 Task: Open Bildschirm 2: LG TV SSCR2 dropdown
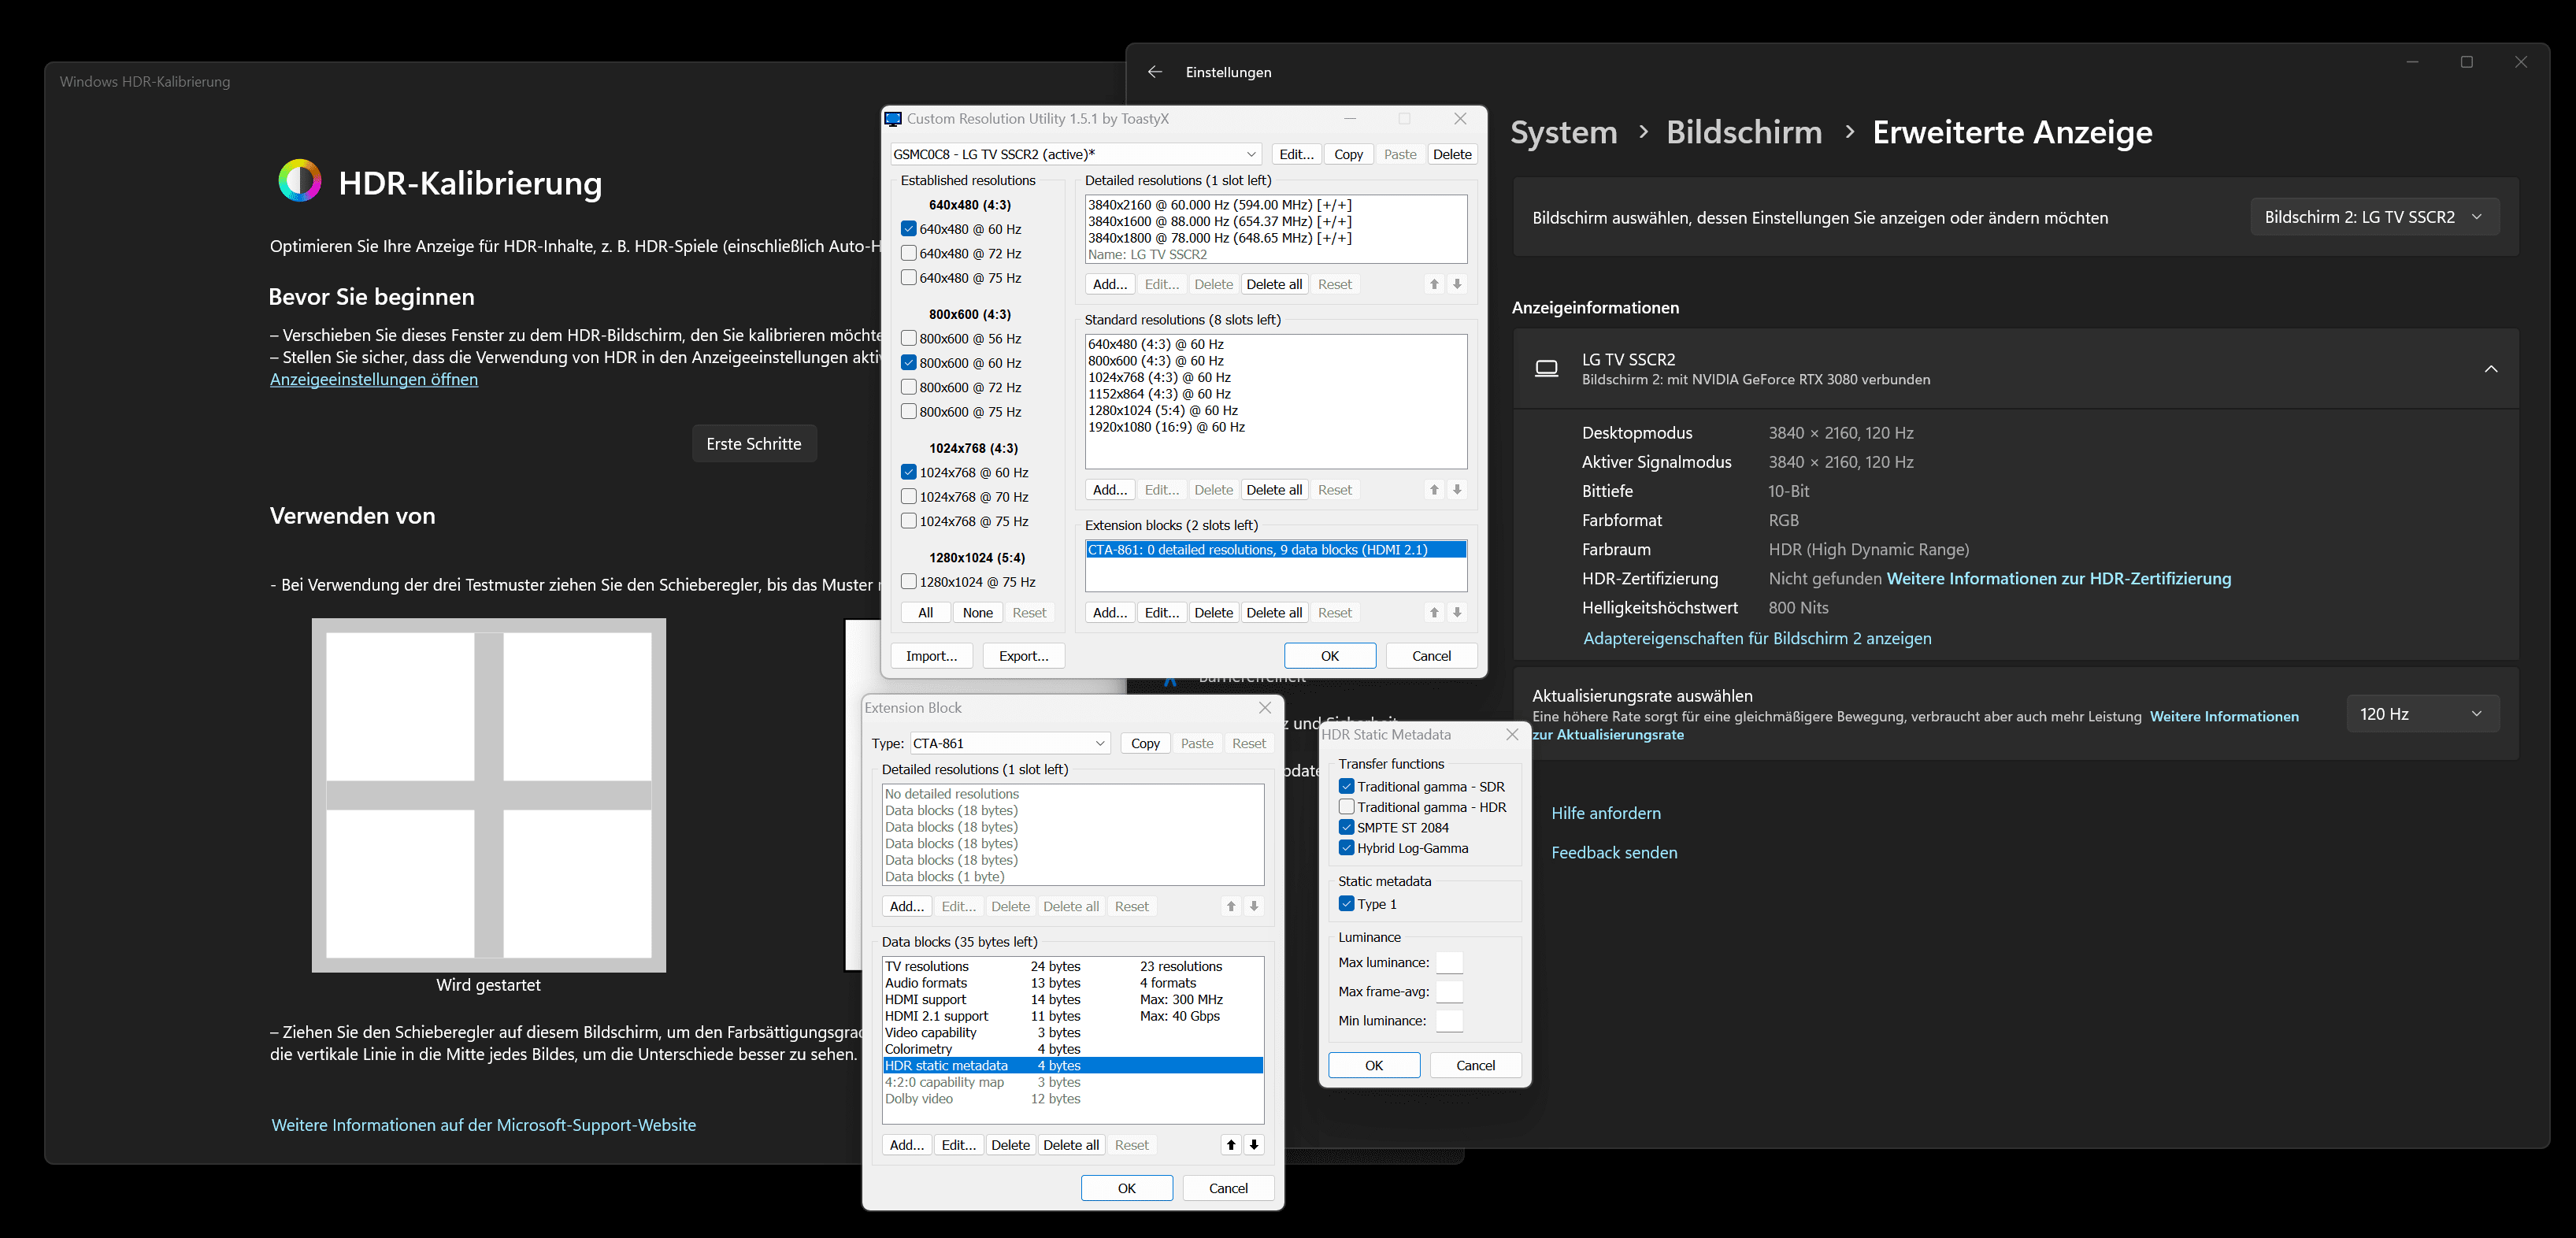(2374, 217)
